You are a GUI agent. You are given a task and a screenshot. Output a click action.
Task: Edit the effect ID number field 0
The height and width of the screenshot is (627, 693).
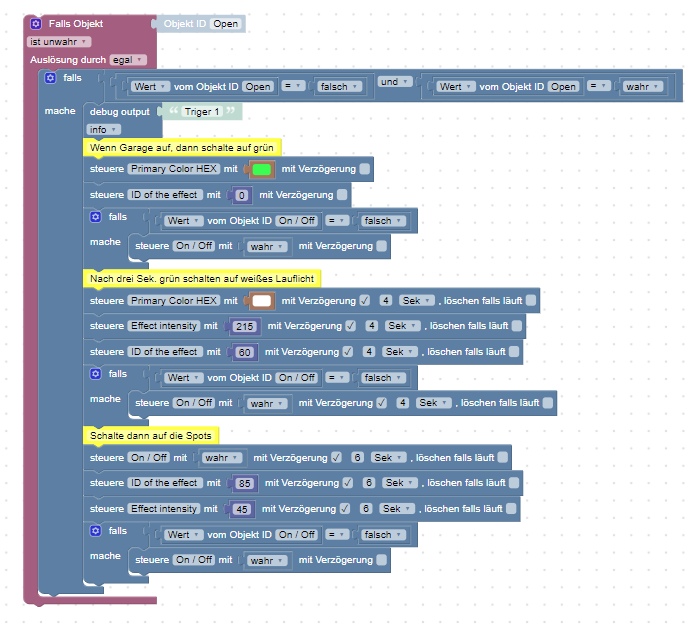click(x=241, y=195)
